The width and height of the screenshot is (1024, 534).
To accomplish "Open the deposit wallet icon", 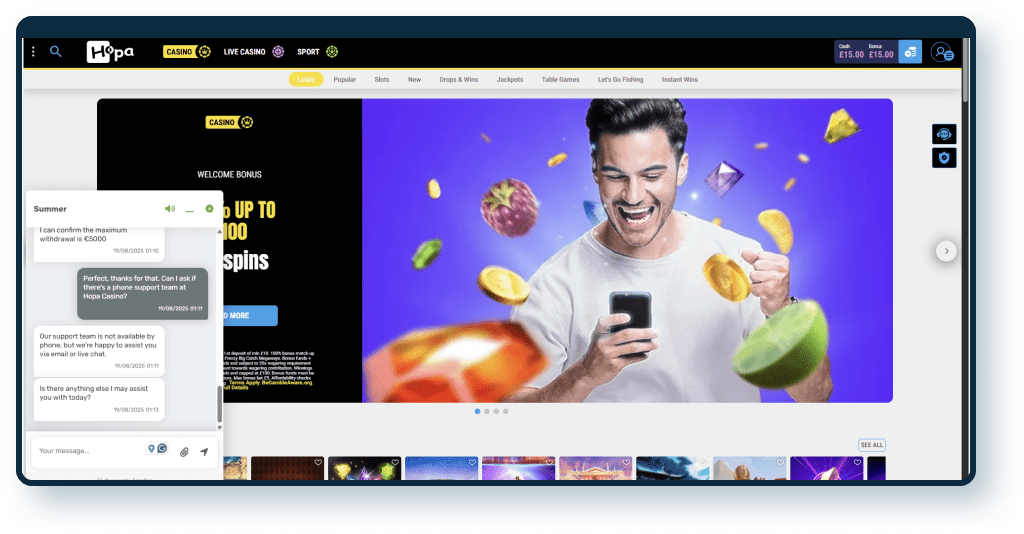I will coord(910,52).
